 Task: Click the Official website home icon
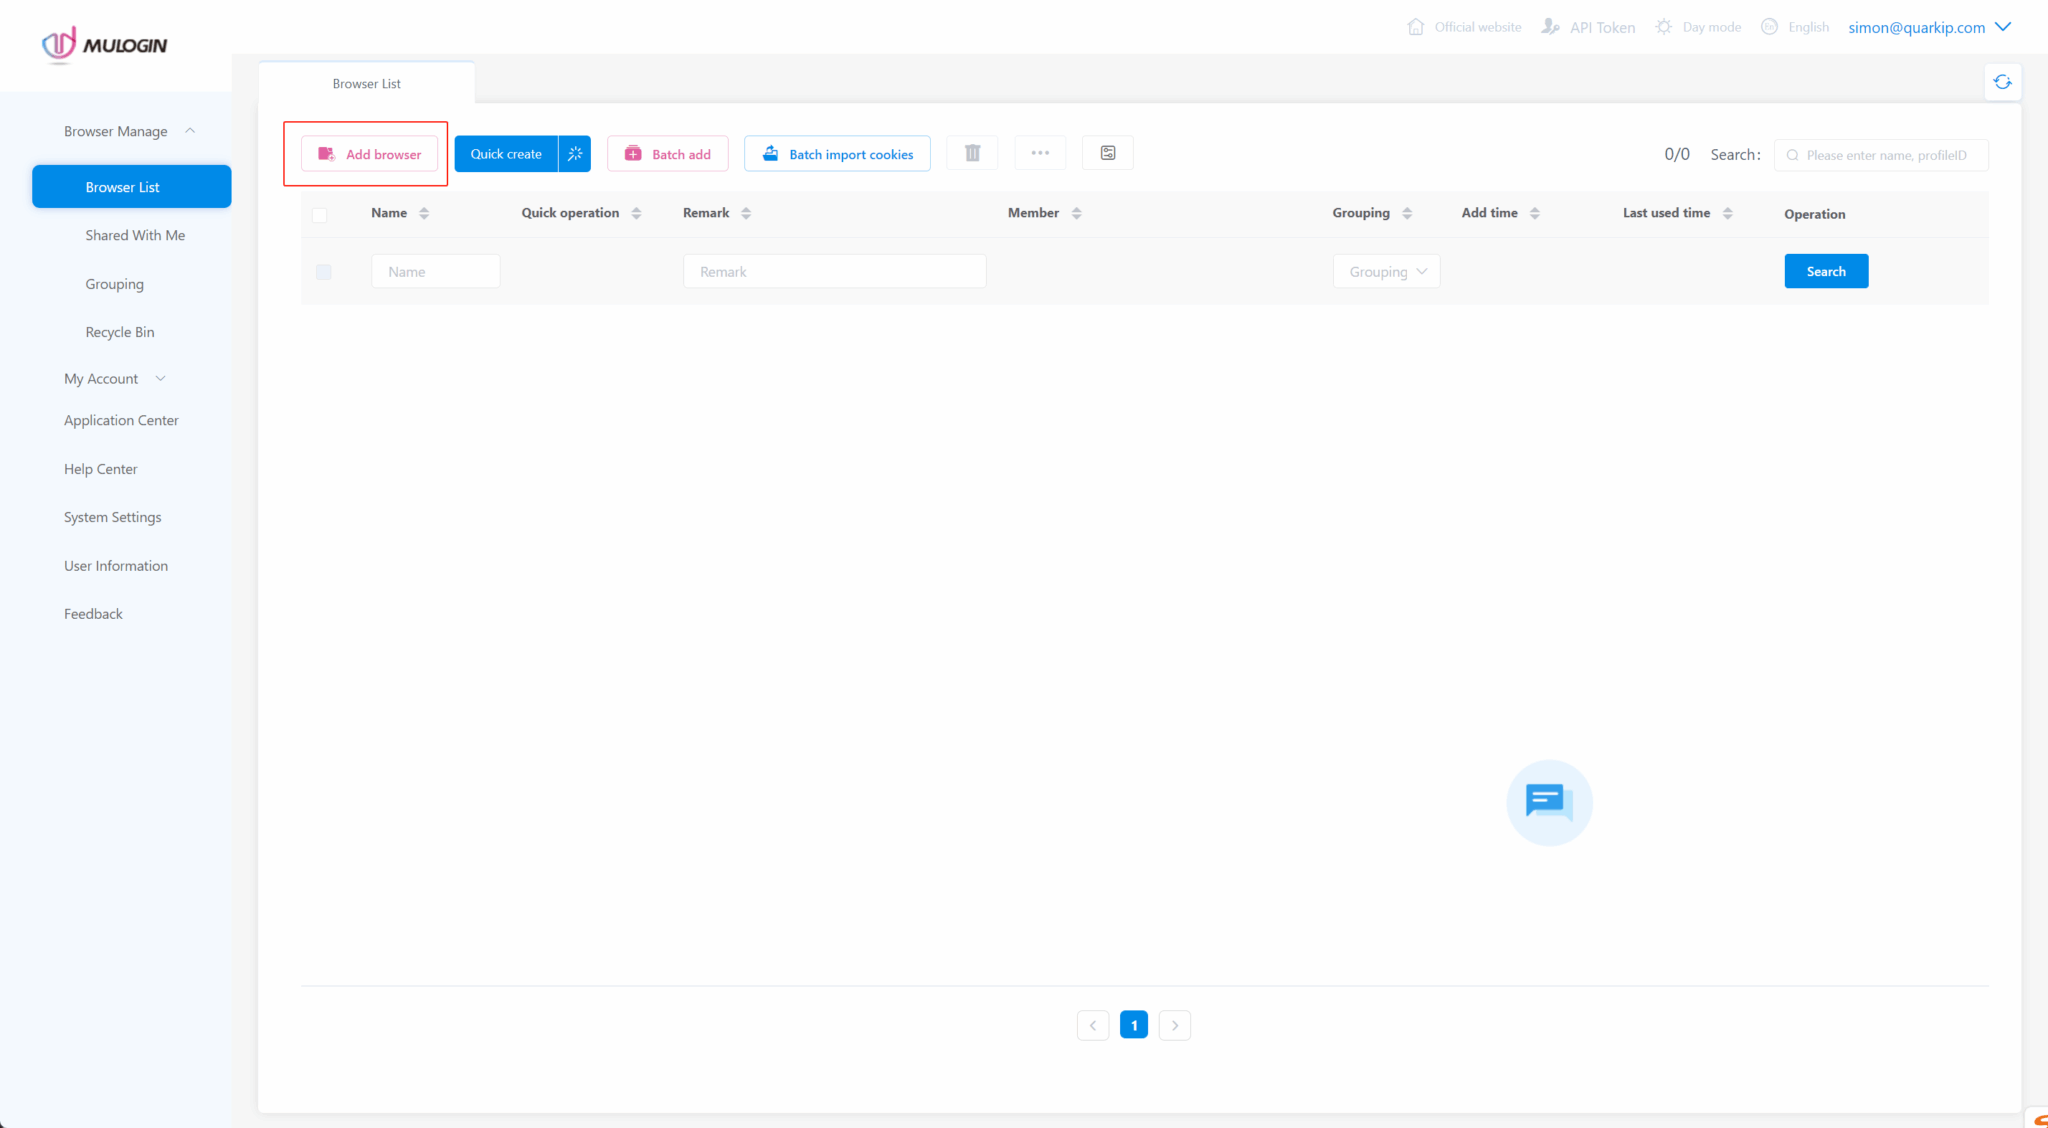1415,26
